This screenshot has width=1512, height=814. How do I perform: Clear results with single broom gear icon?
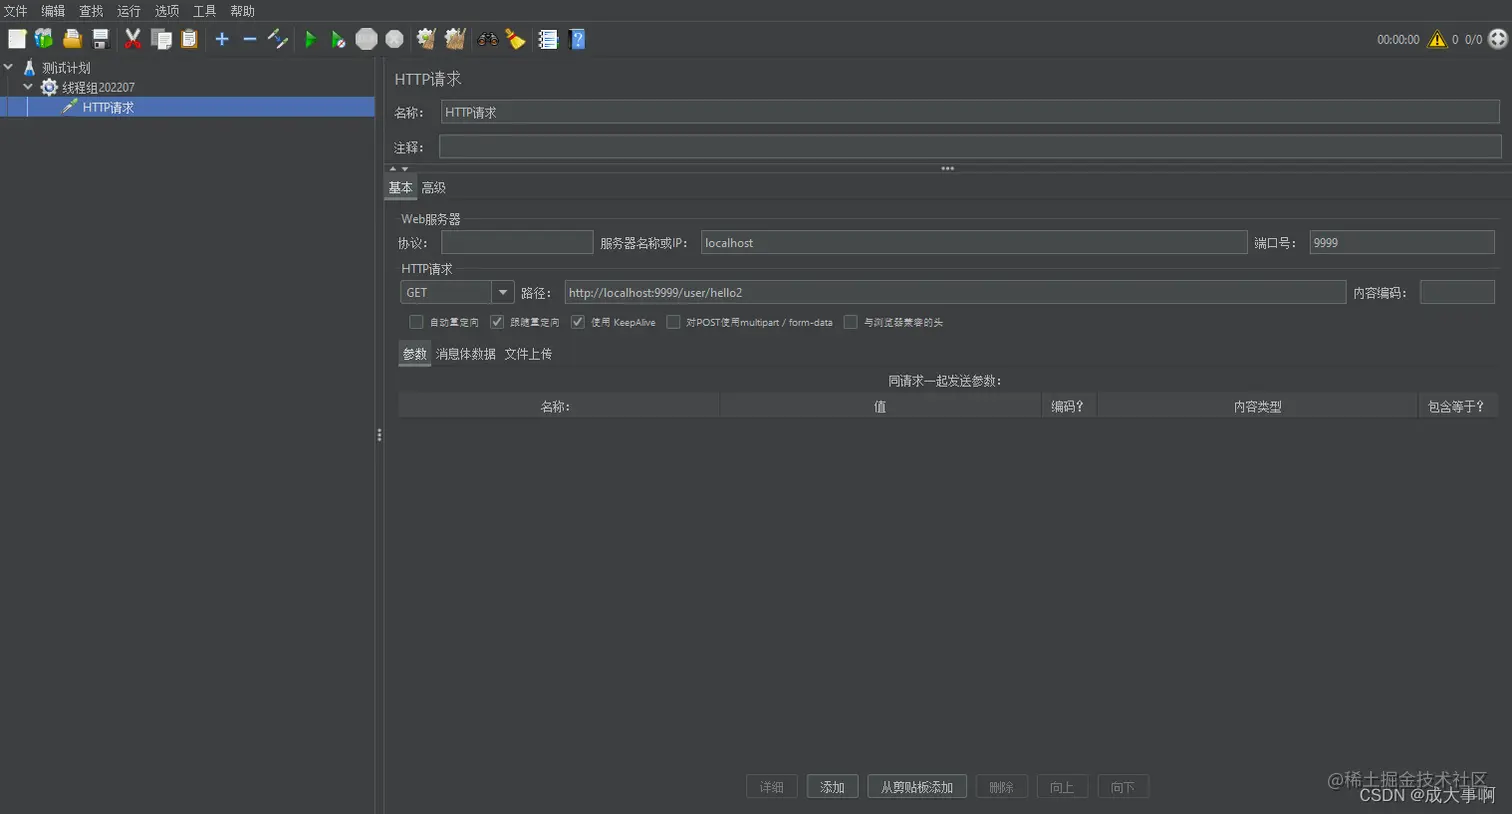tap(426, 39)
